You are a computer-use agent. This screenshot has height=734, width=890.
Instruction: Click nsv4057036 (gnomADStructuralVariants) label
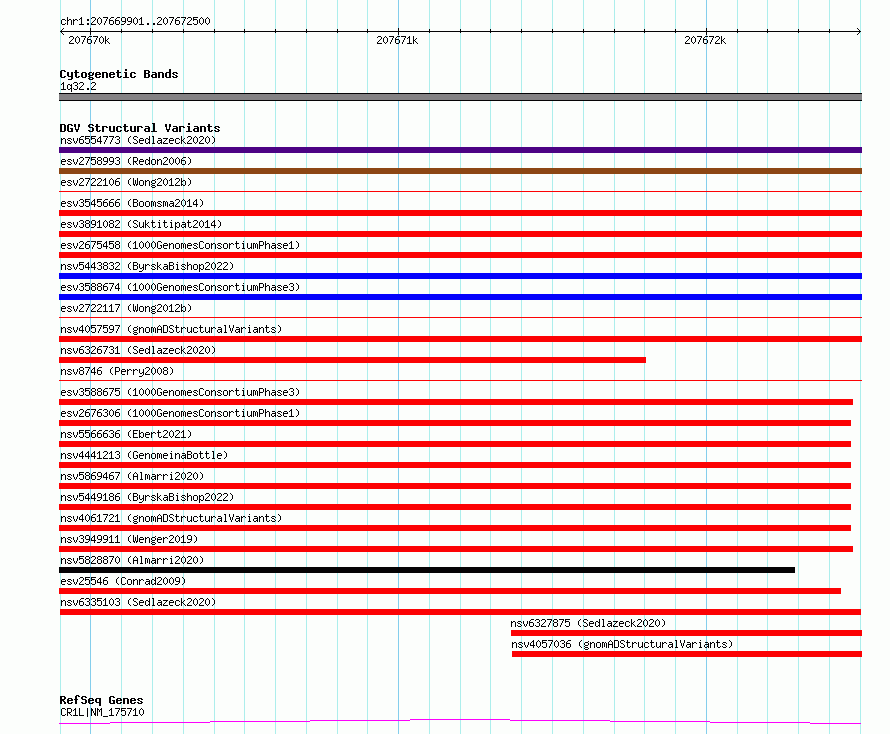622,644
